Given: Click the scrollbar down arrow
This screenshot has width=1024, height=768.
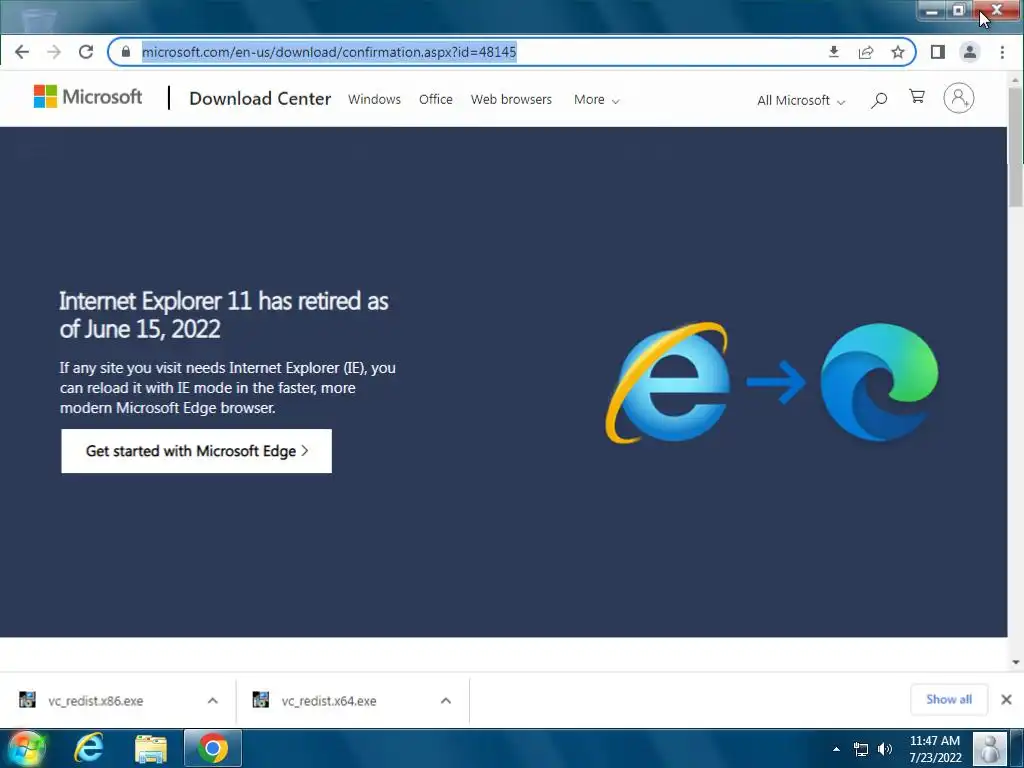Looking at the screenshot, I should [1015, 662].
